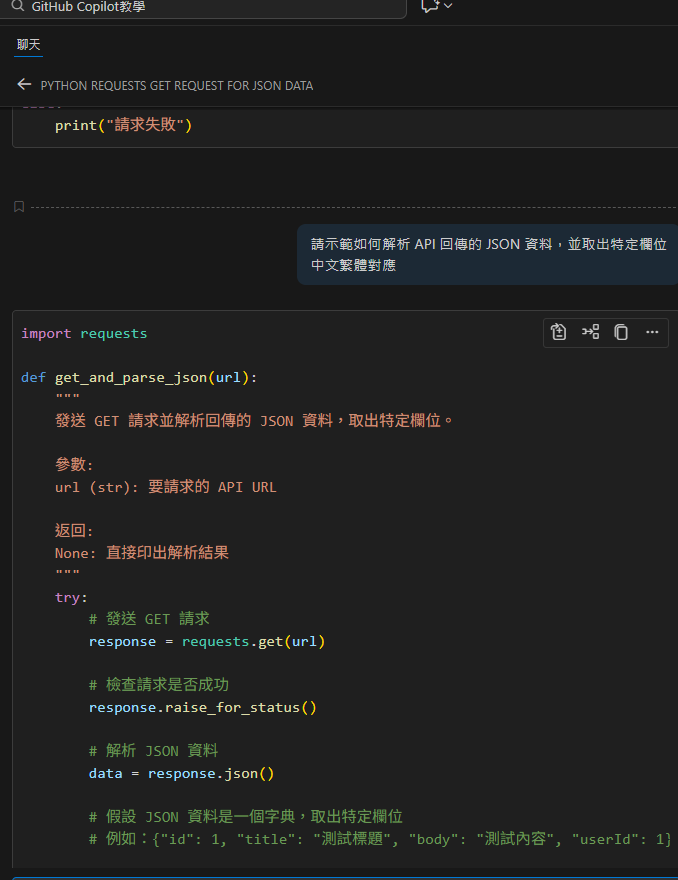Start a new chat
The image size is (678, 880).
point(429,7)
